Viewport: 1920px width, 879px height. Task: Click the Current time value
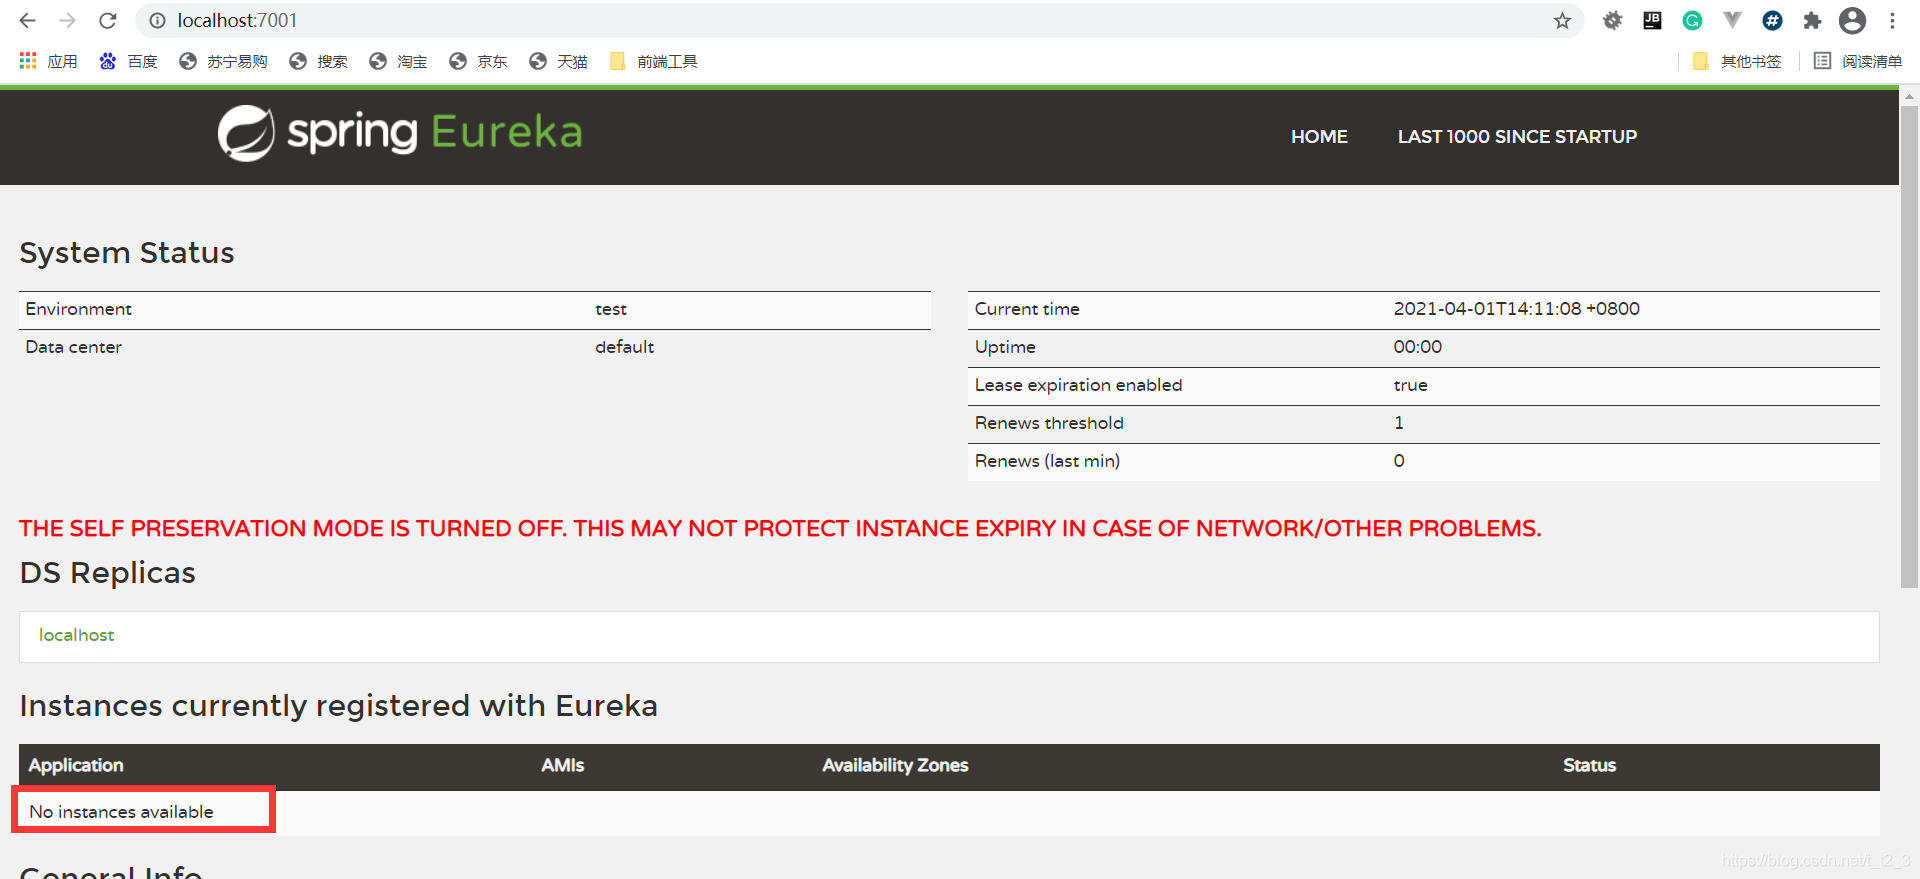pos(1516,309)
